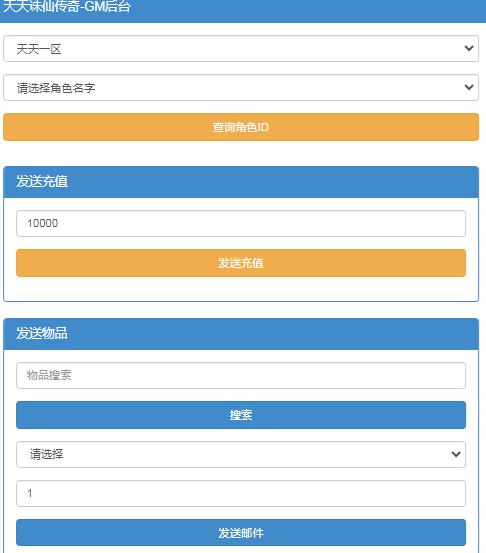Click the arrow icon on 天天一区 selector
This screenshot has height=553, width=486.
469,48
